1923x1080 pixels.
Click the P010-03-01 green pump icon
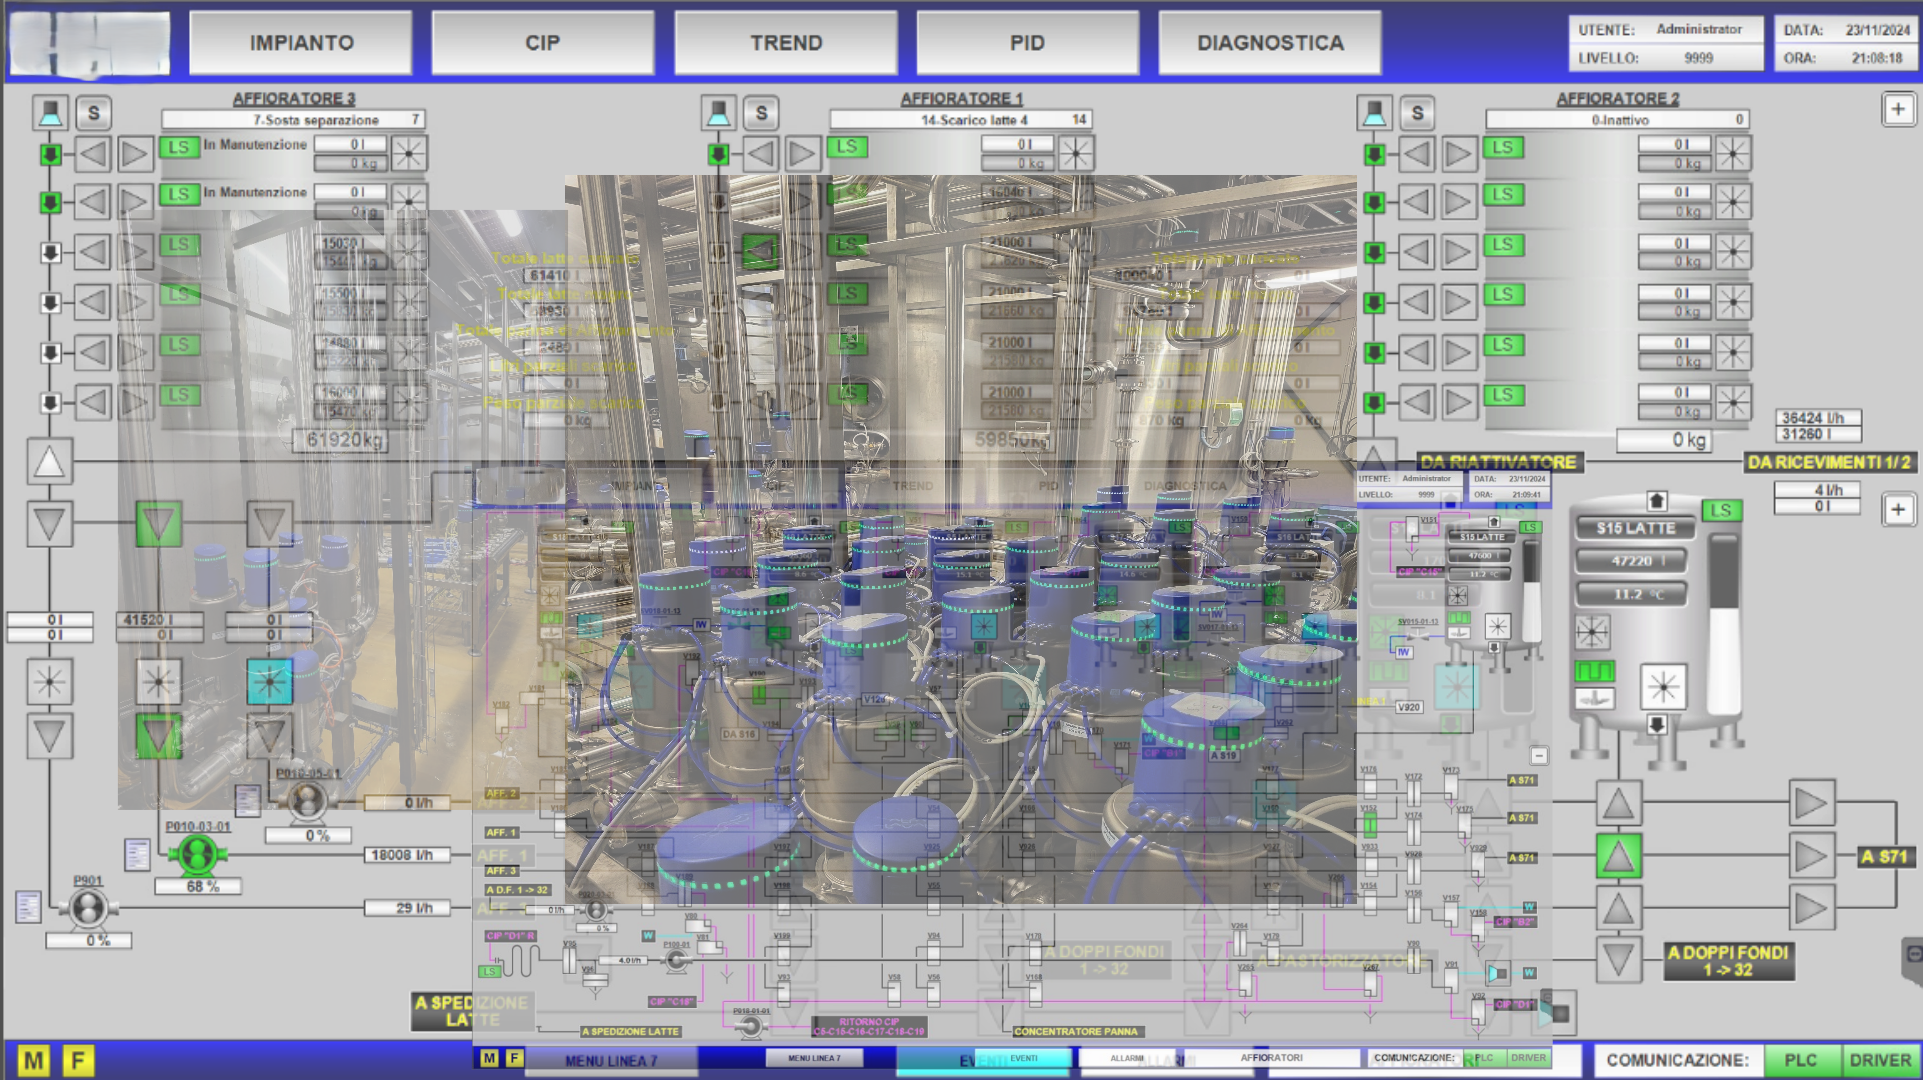click(197, 854)
